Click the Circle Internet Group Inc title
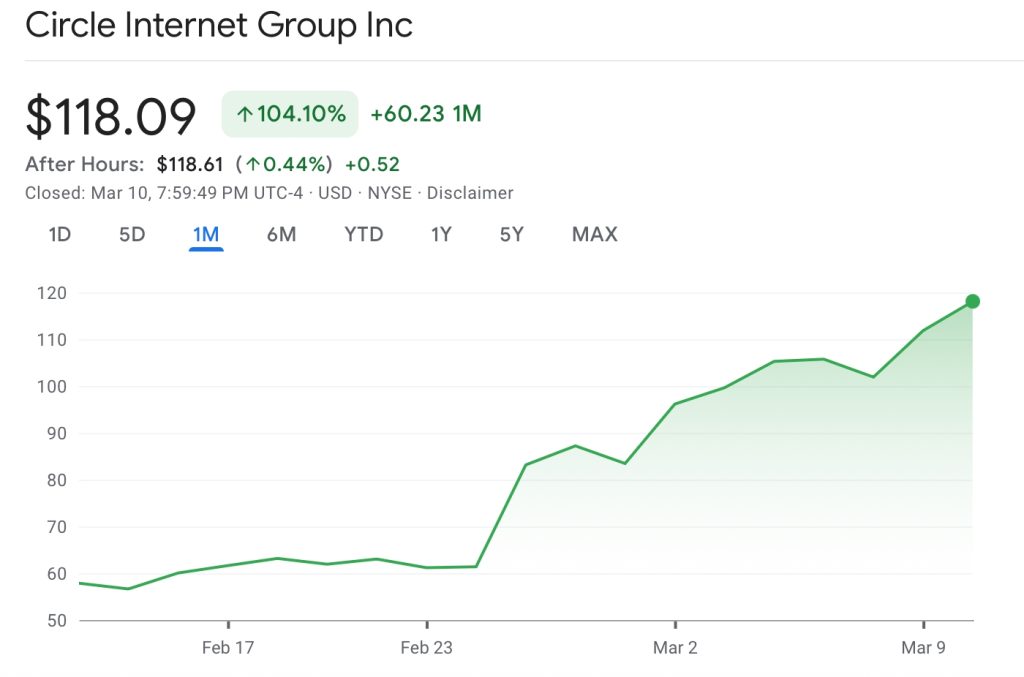Viewport: 1024px width, 677px height. [x=220, y=25]
